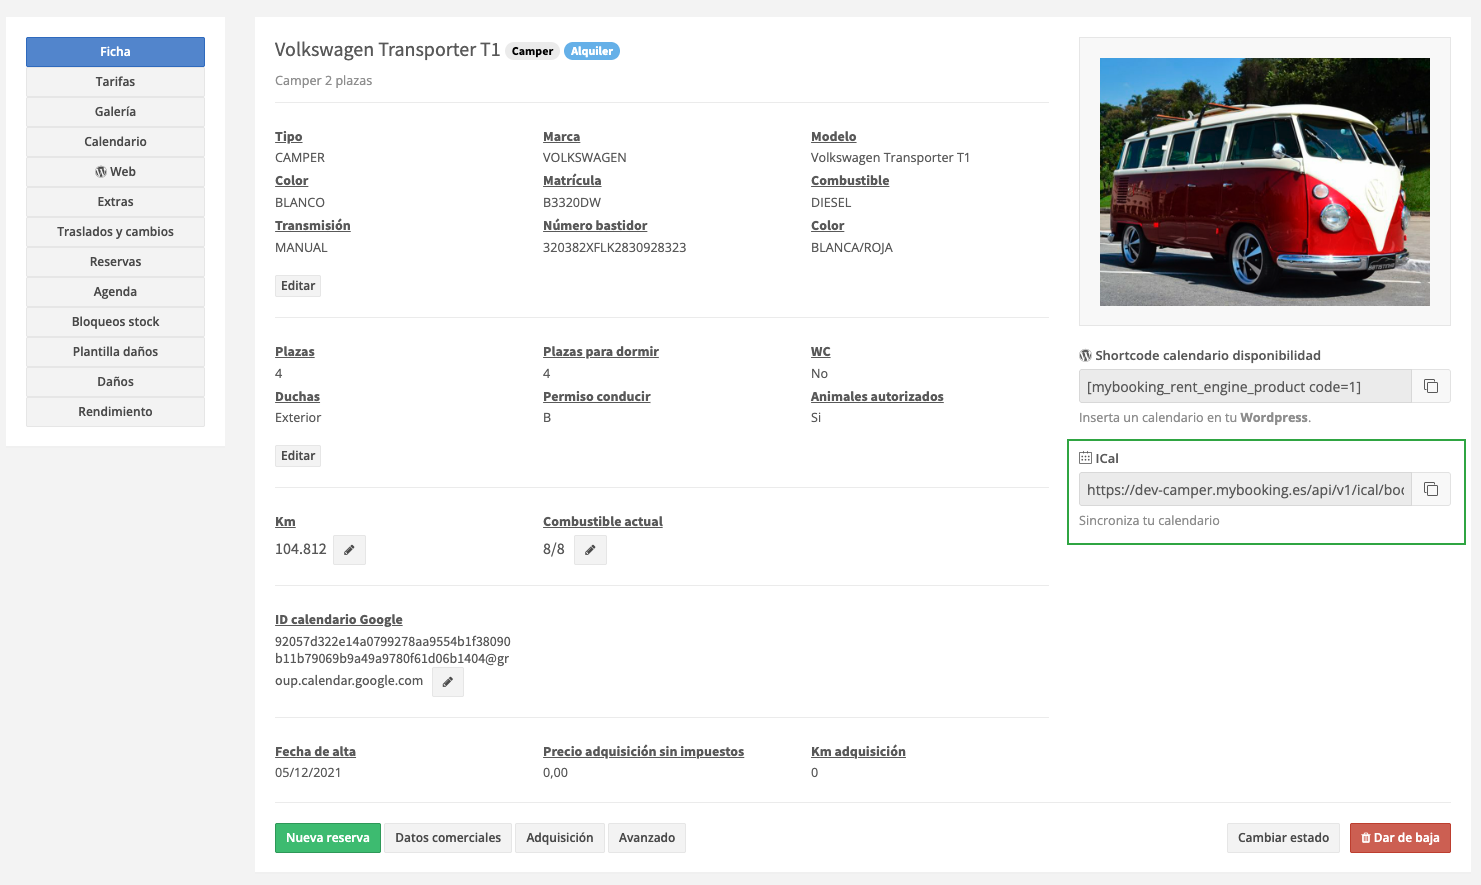Click the Combustible value DIESEL

click(831, 203)
